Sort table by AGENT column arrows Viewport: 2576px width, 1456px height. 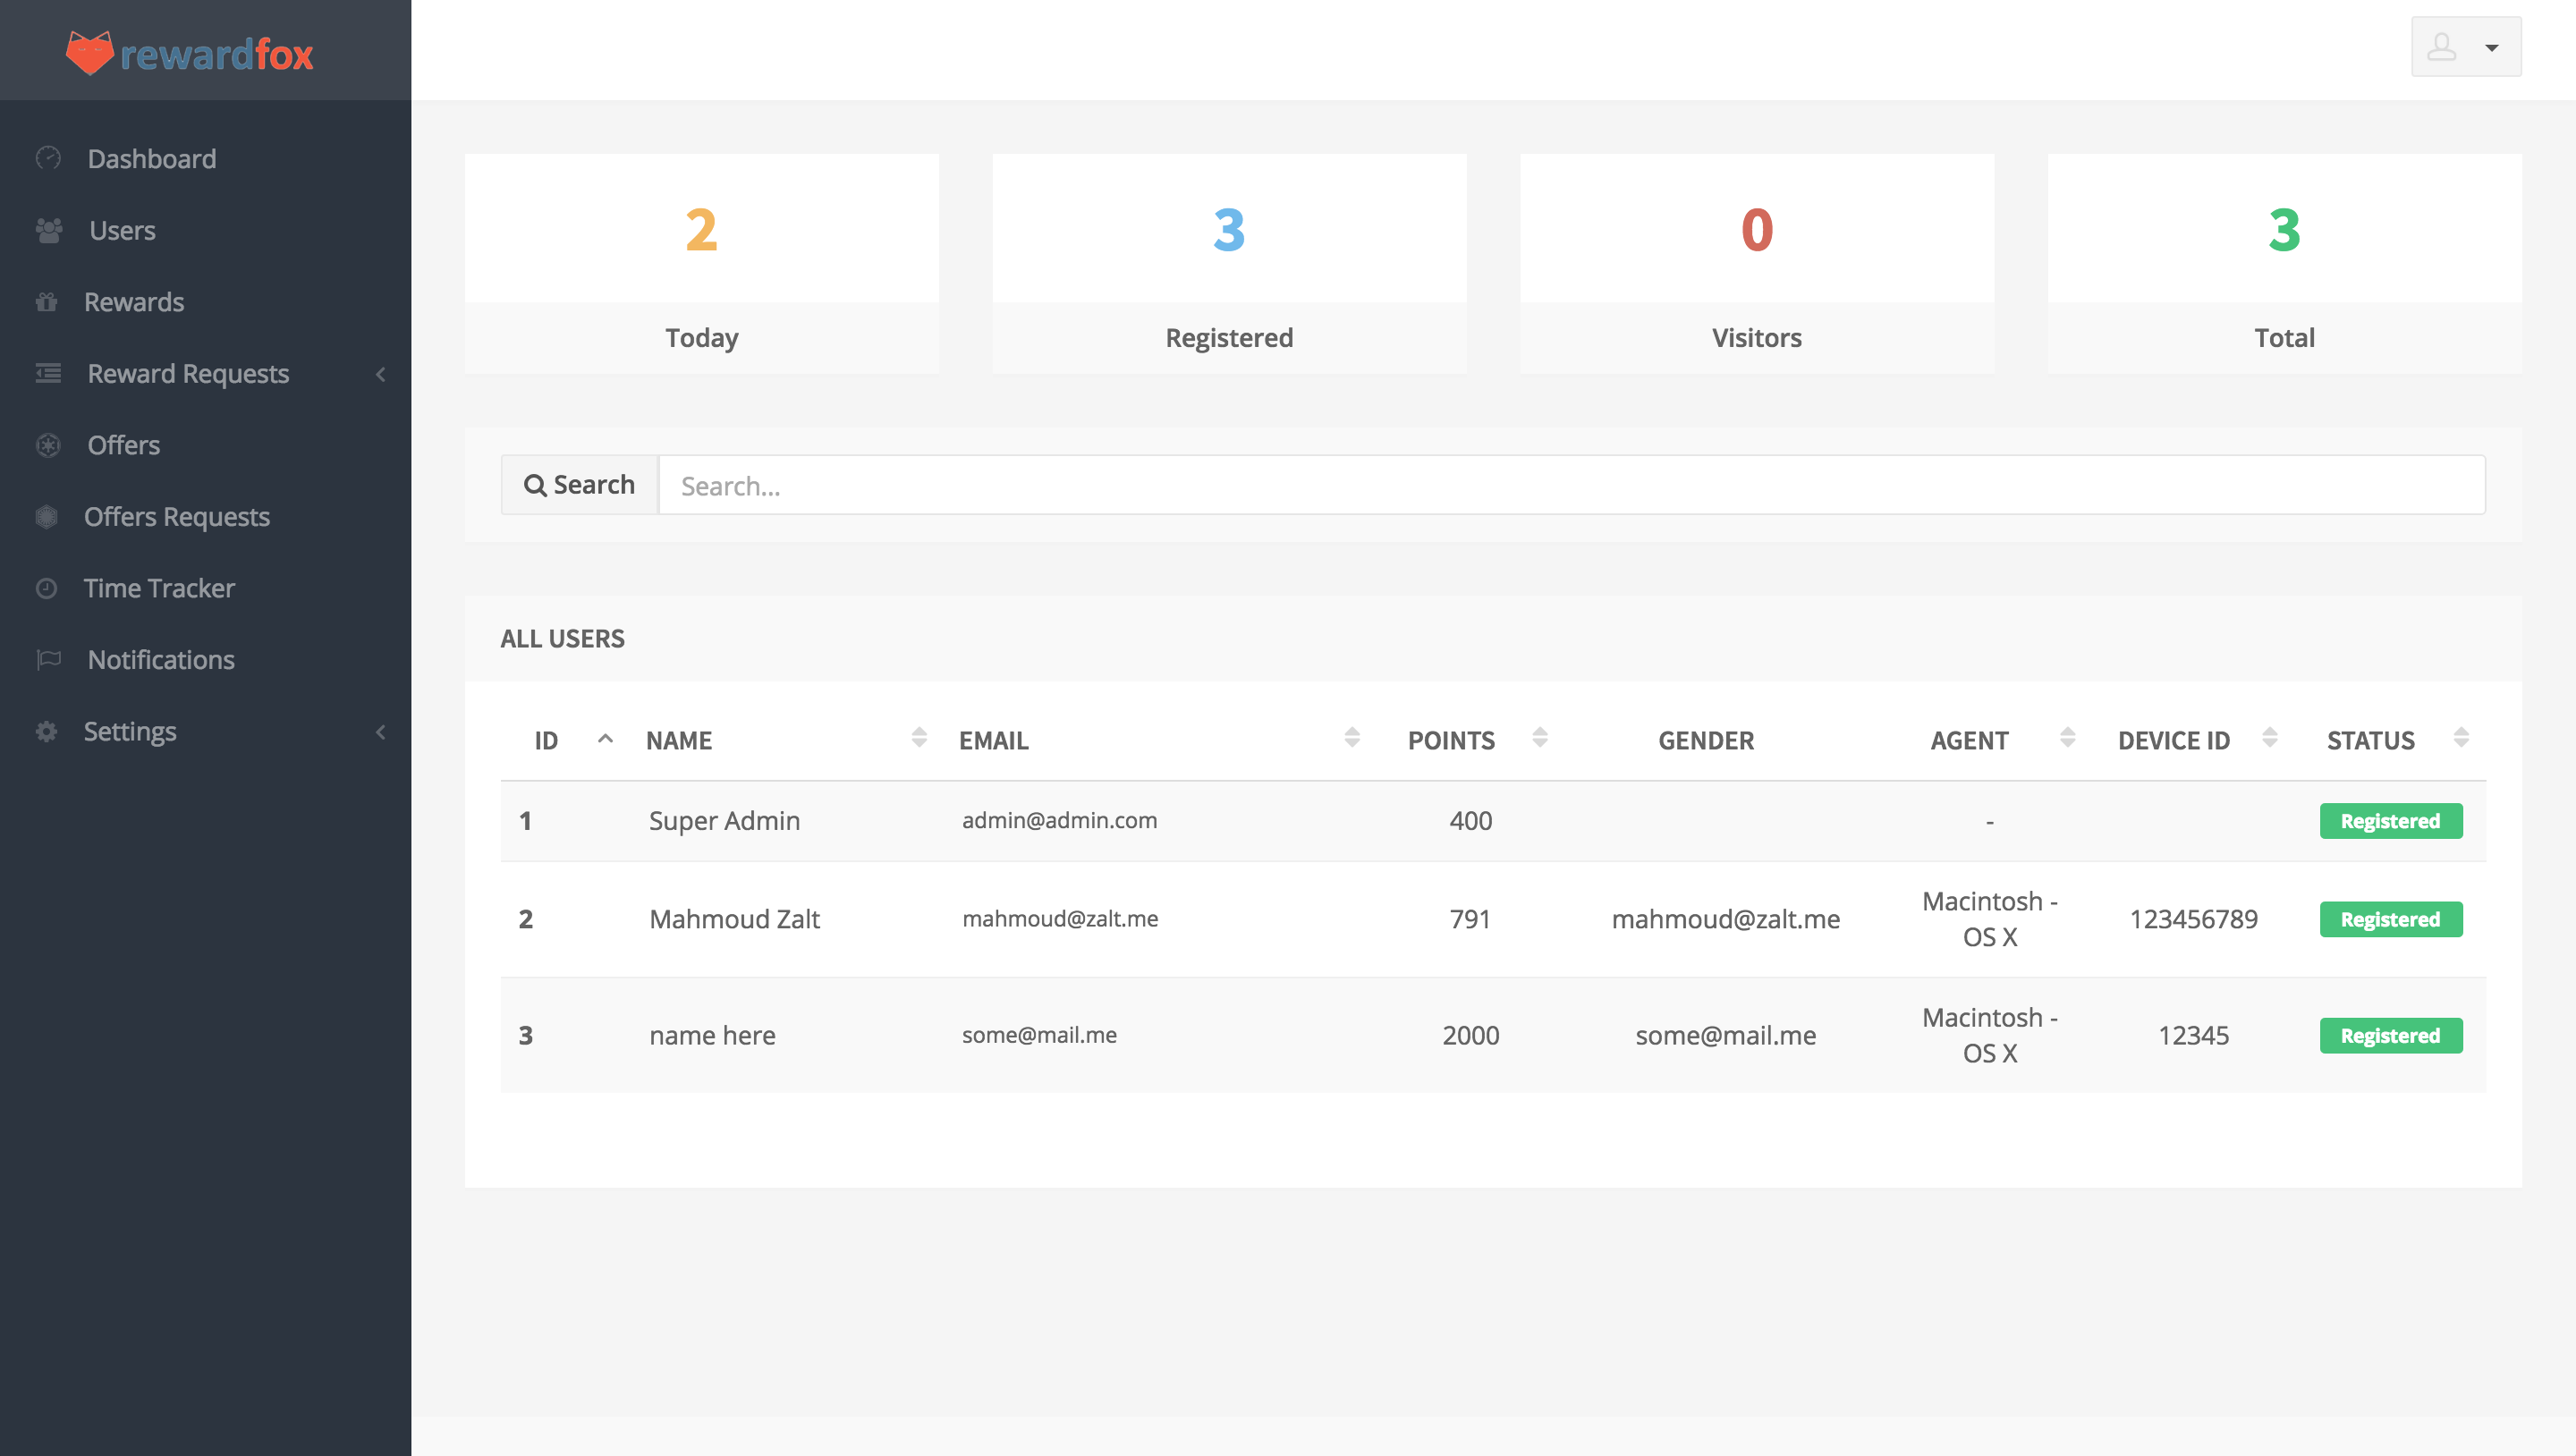(2067, 737)
